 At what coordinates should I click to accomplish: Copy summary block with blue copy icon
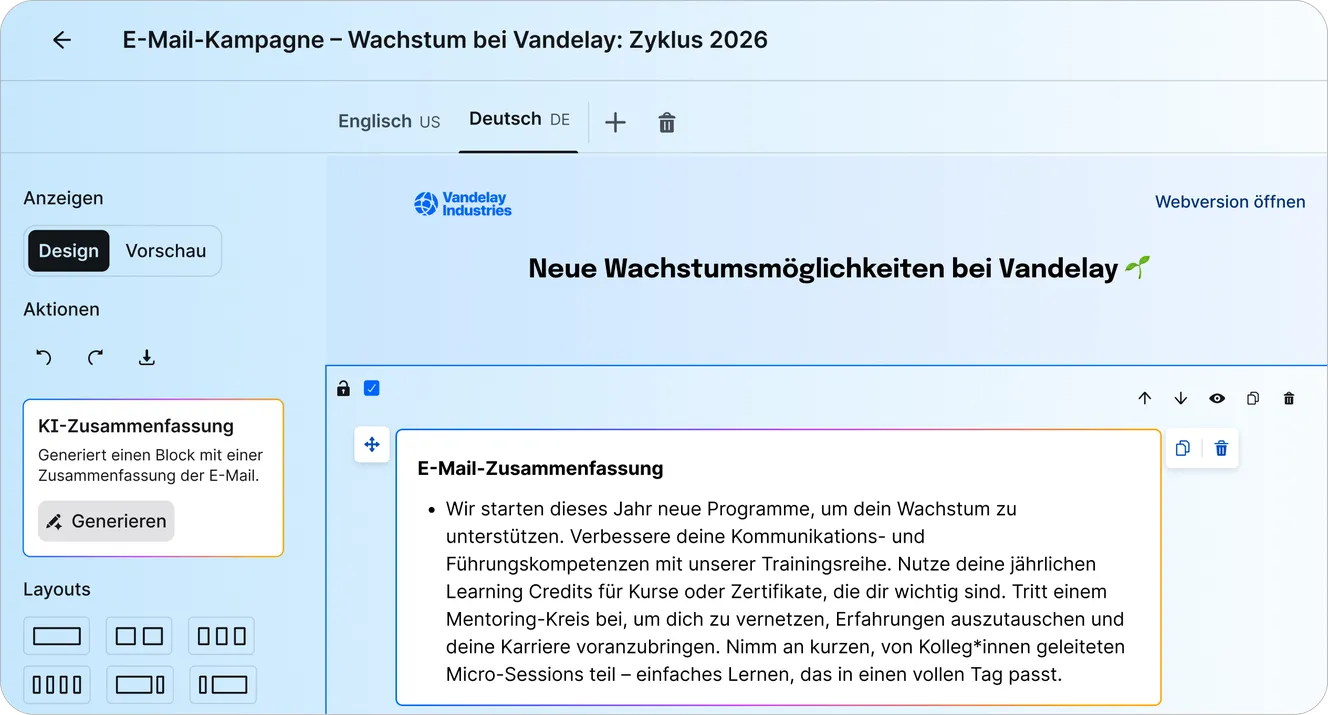1183,448
